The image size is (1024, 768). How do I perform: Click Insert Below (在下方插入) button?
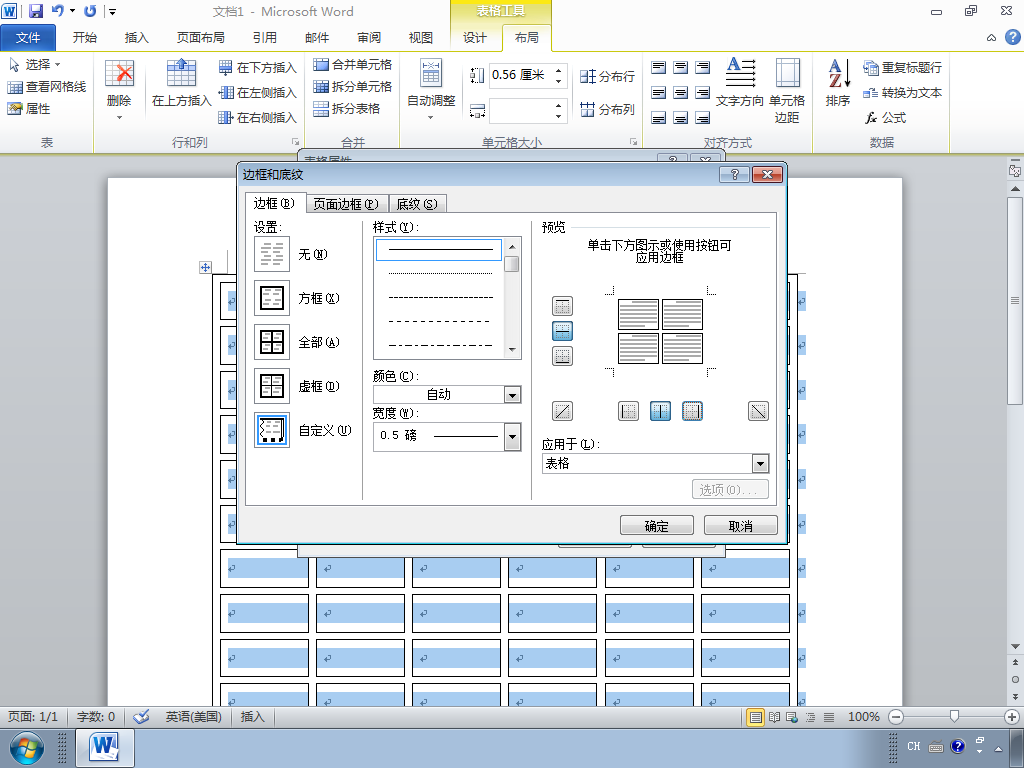(x=257, y=67)
